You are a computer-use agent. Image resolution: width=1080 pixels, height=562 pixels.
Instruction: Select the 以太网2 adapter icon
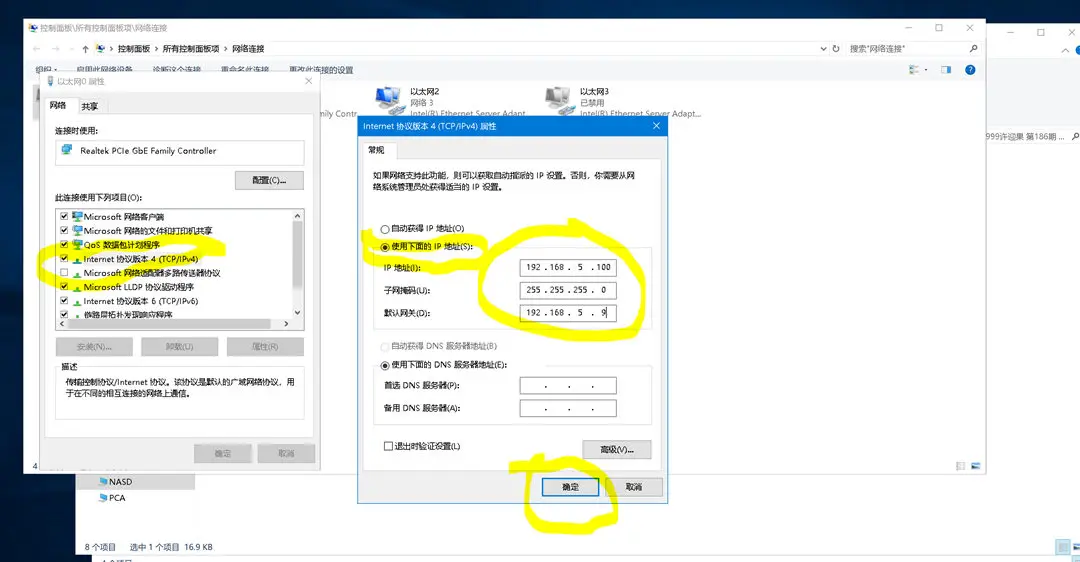point(389,101)
